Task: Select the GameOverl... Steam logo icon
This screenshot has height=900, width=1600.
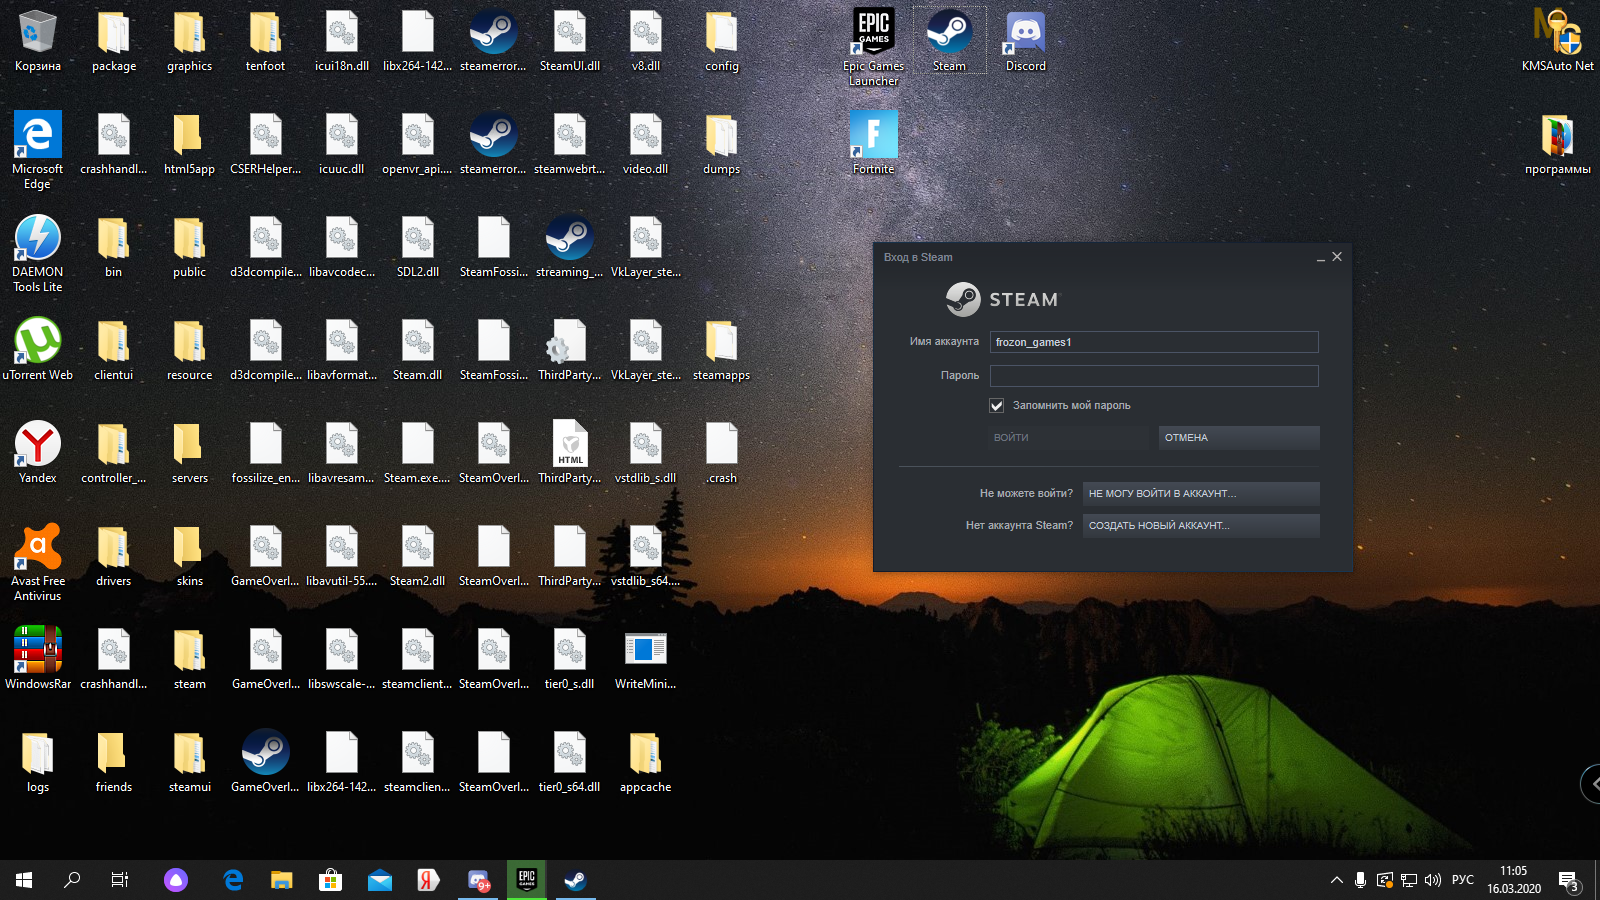Action: pyautogui.click(x=265, y=761)
